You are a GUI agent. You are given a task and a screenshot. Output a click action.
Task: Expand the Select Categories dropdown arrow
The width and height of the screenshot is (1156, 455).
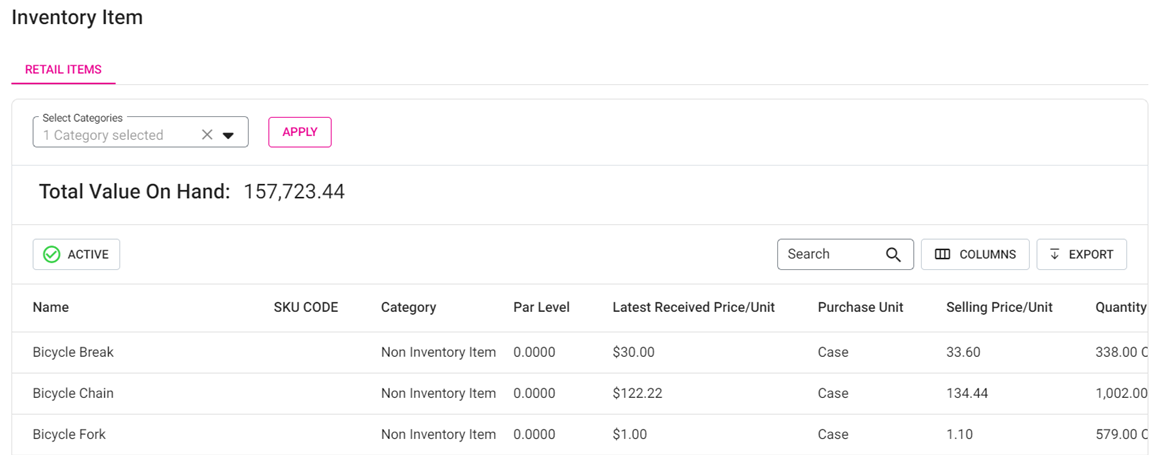coord(228,136)
